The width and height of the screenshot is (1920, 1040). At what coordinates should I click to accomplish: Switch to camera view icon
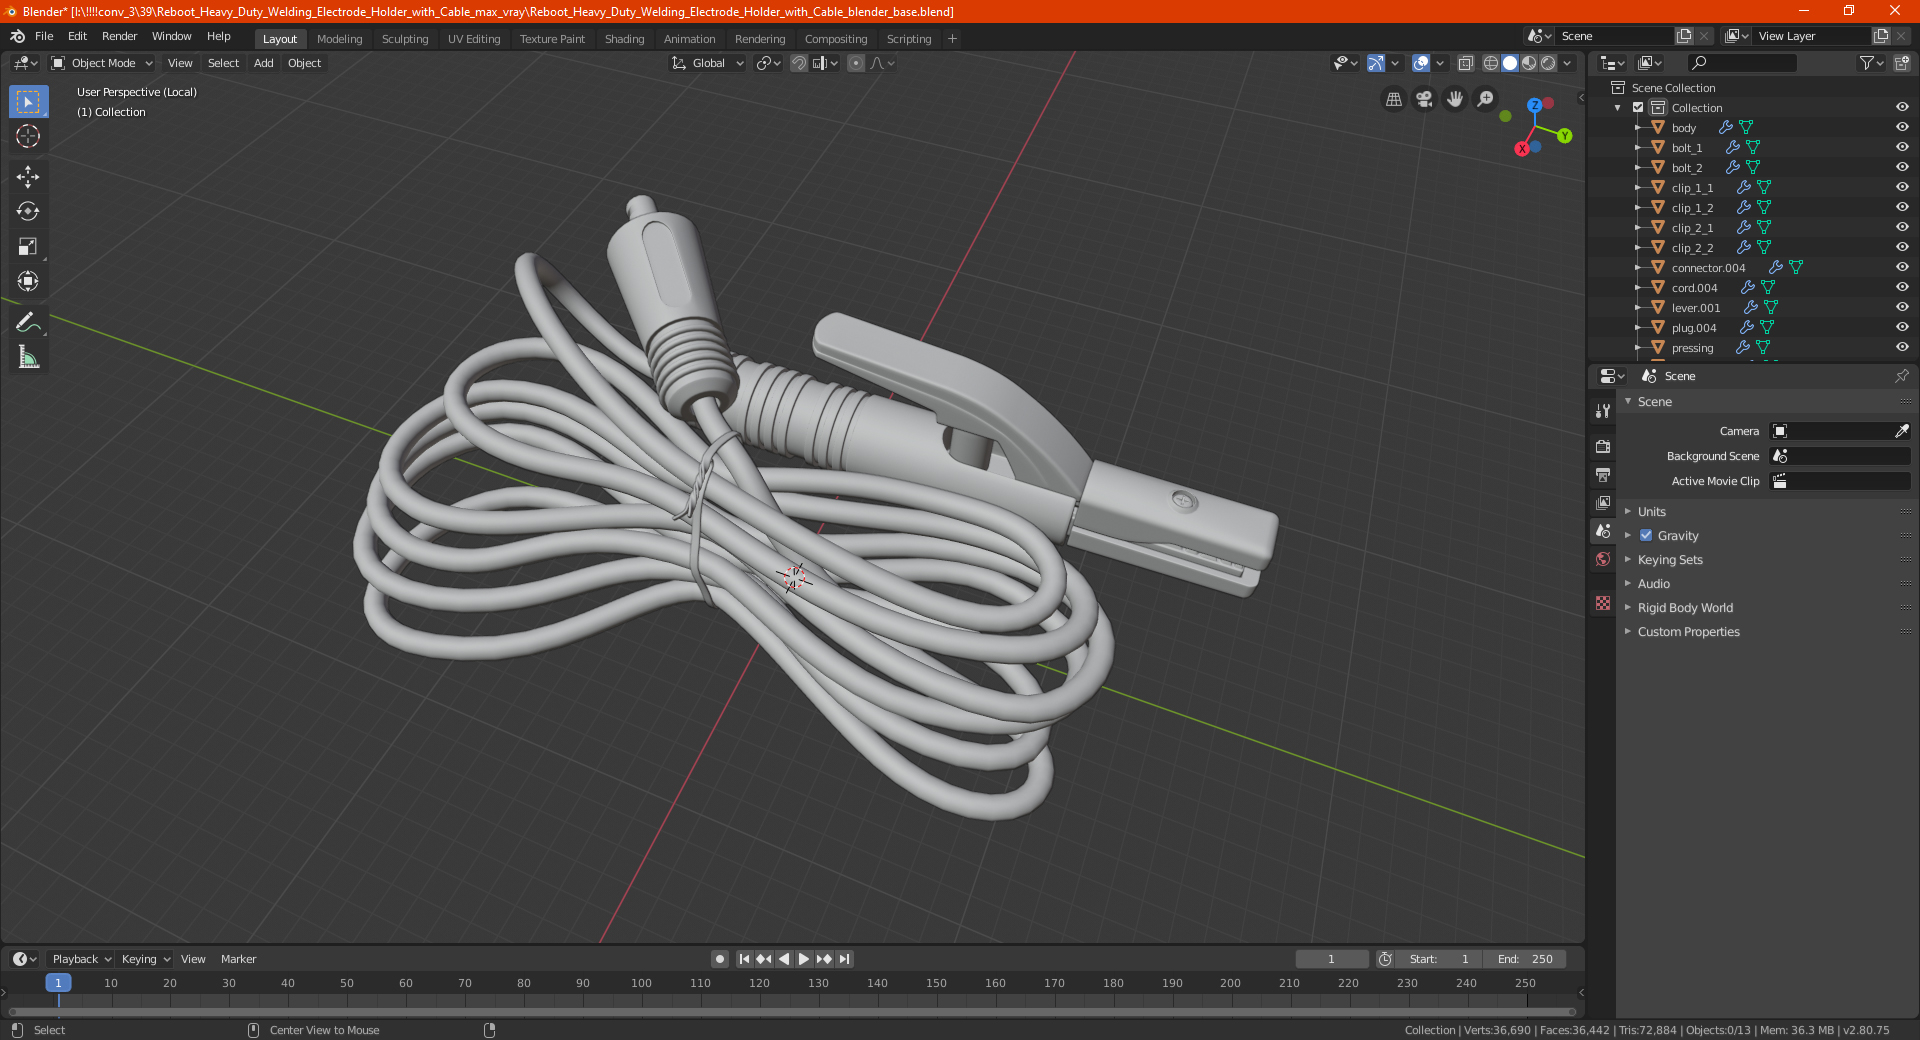[x=1424, y=99]
